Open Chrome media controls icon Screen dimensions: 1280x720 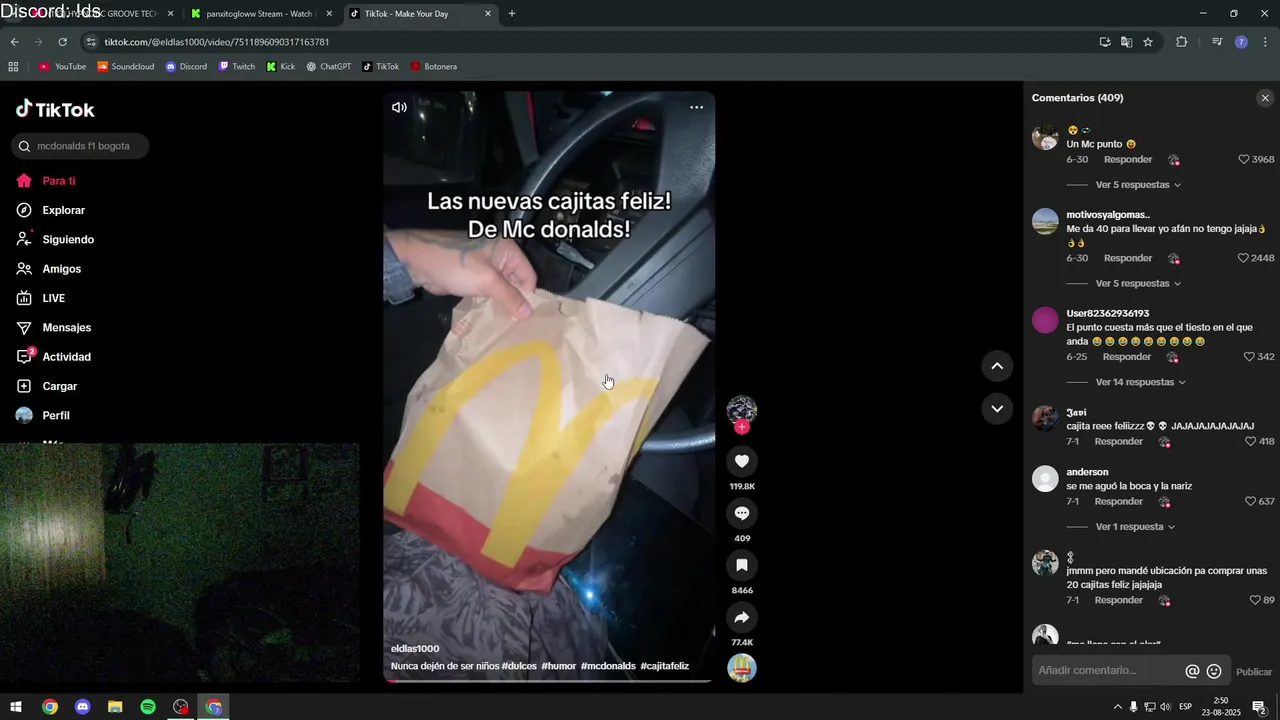click(1217, 42)
